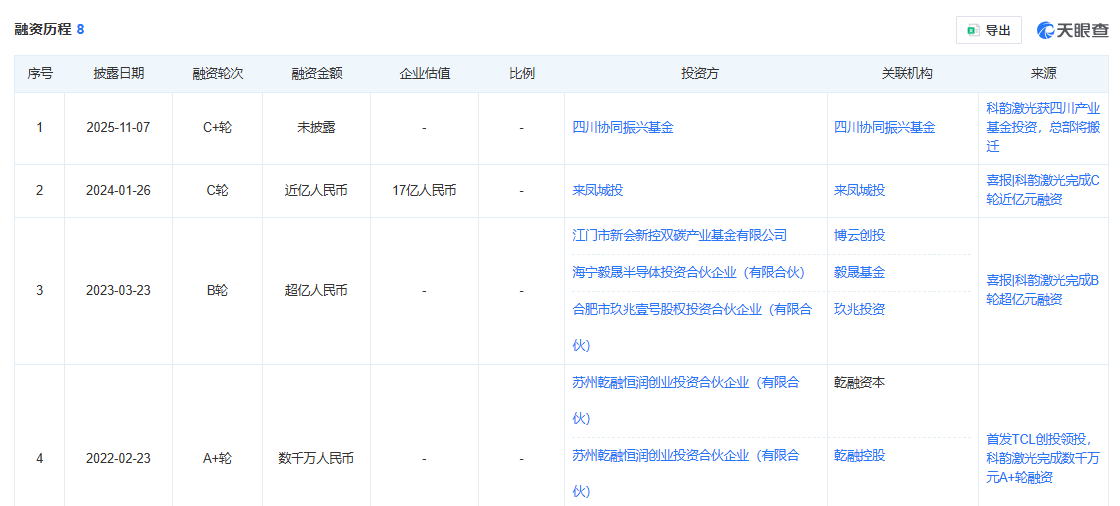Select the 17亿人民币 valuation cell
This screenshot has width=1120, height=506.
click(x=425, y=191)
